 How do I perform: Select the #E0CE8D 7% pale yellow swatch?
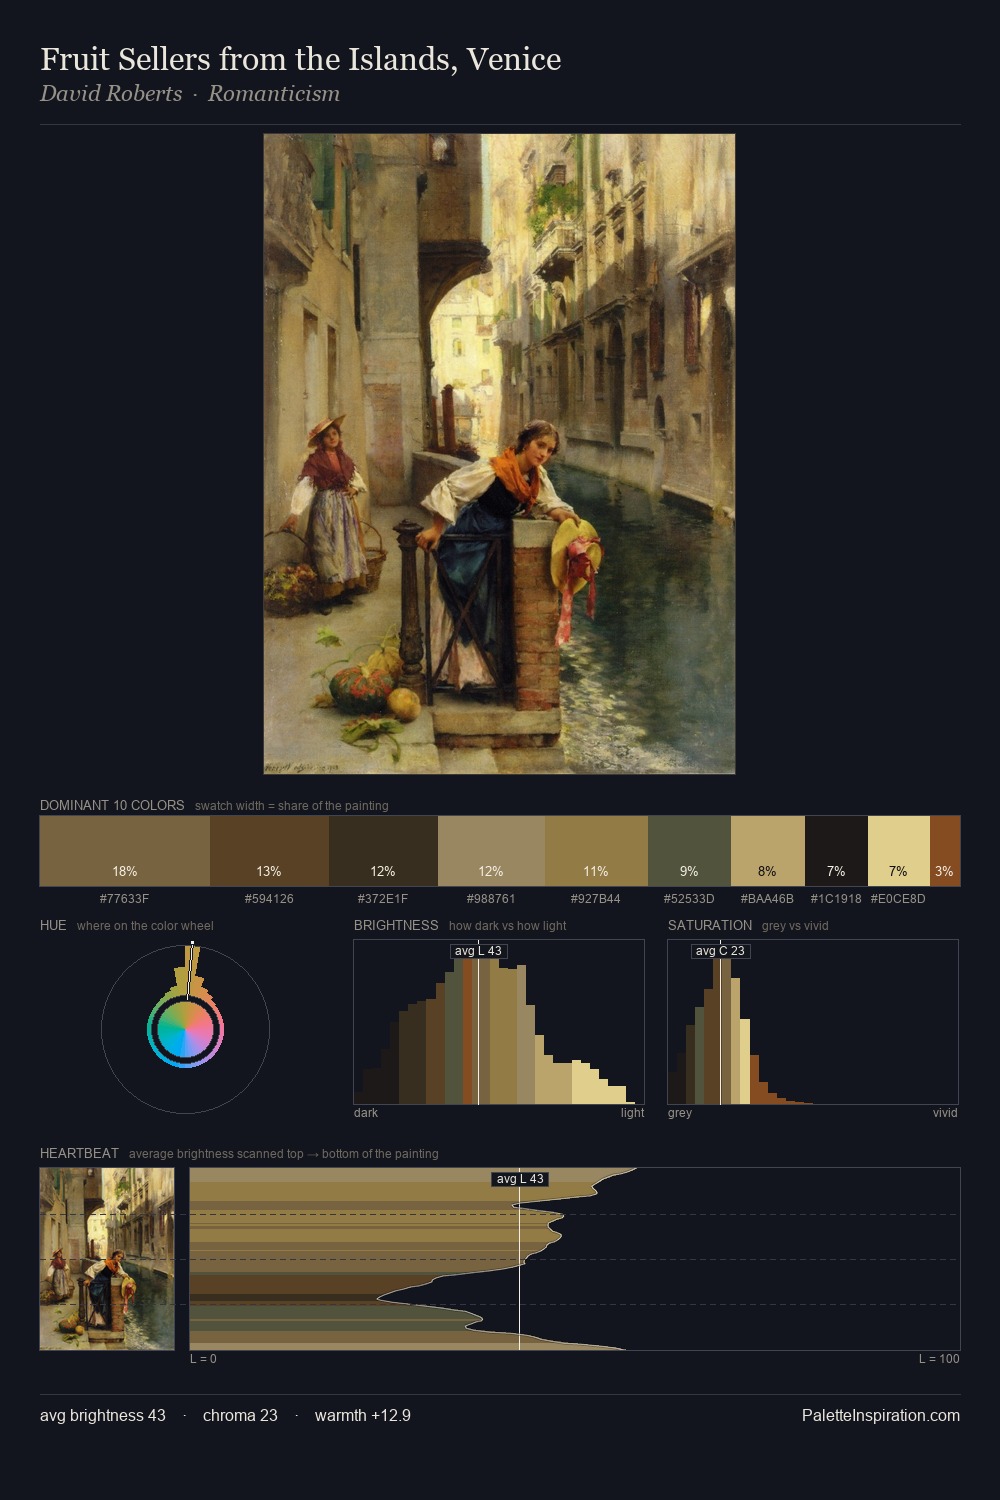(898, 851)
